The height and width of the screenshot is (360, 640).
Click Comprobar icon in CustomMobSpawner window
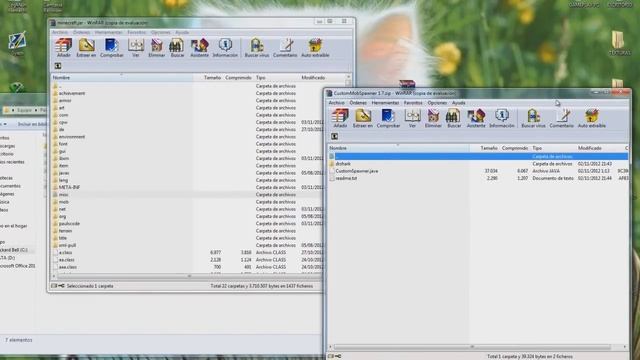pyautogui.click(x=388, y=118)
